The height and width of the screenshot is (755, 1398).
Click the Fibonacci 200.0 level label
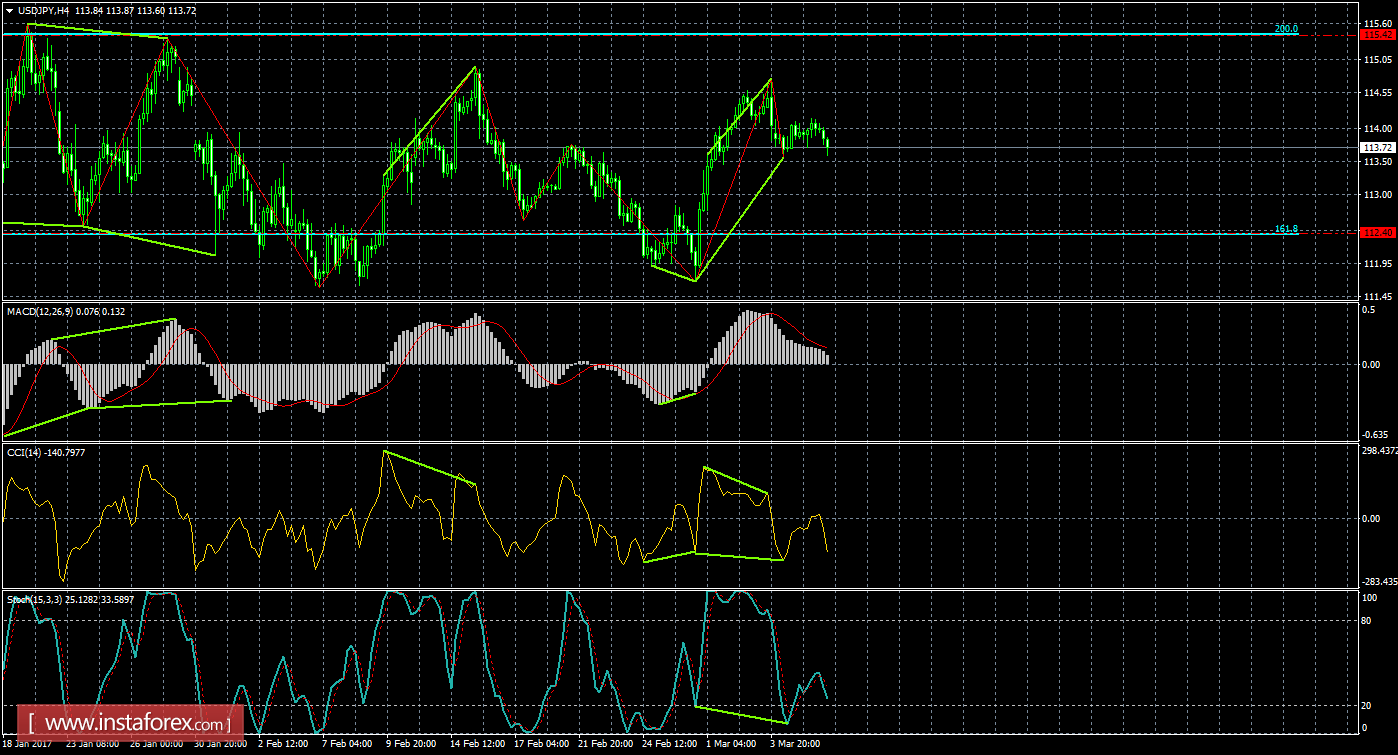1286,29
